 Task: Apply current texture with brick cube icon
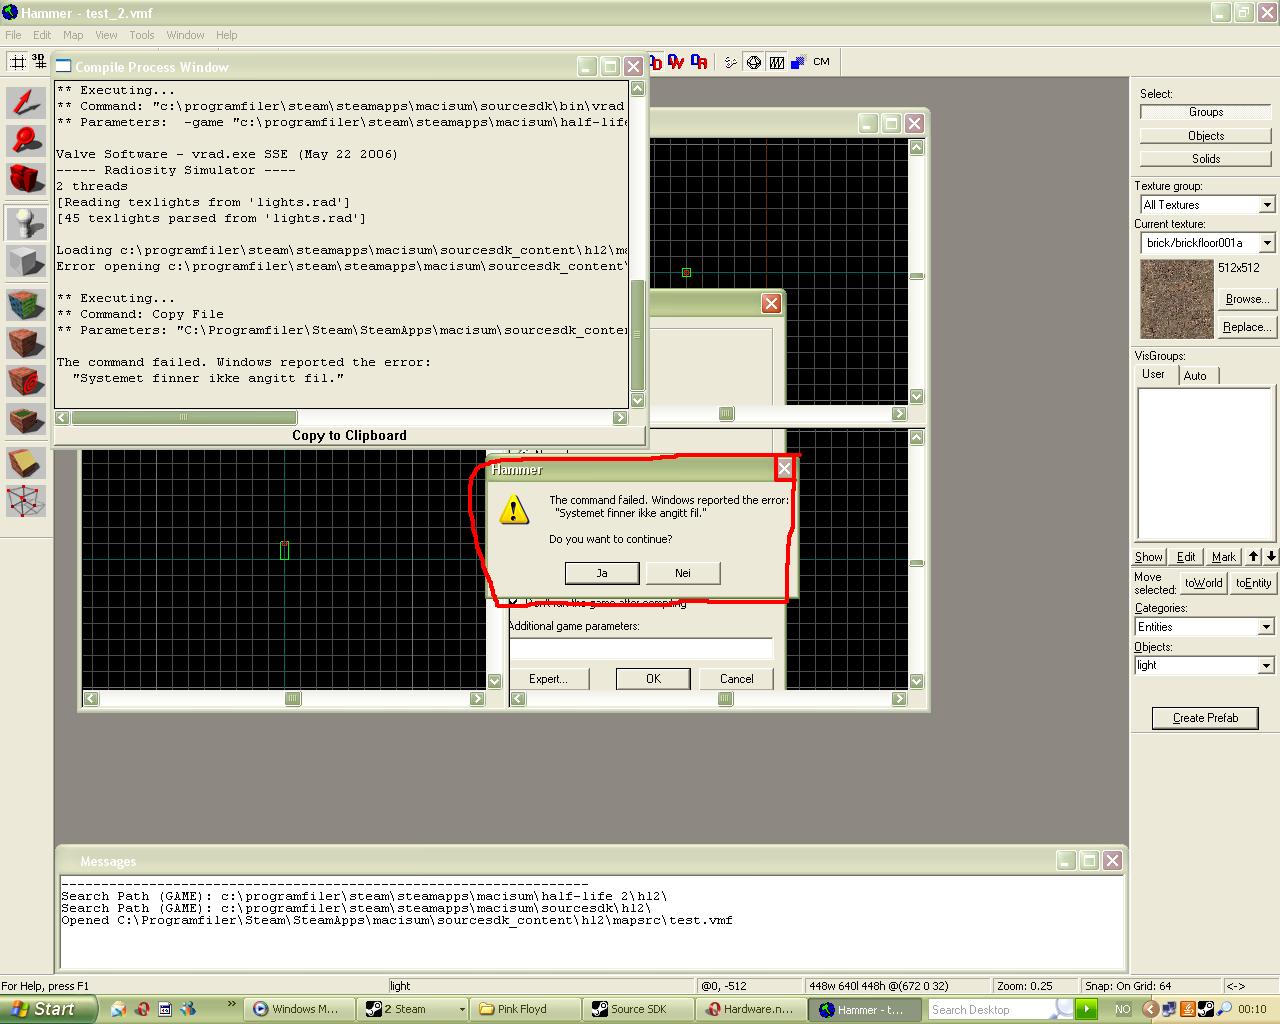26,342
